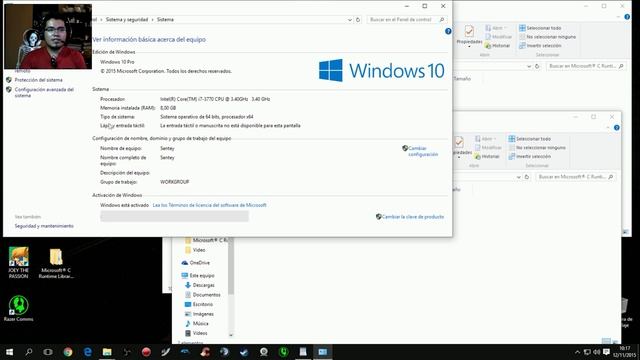640x360 pixels.
Task: Open help icon of back Explorer window
Action: (x=627, y=17)
